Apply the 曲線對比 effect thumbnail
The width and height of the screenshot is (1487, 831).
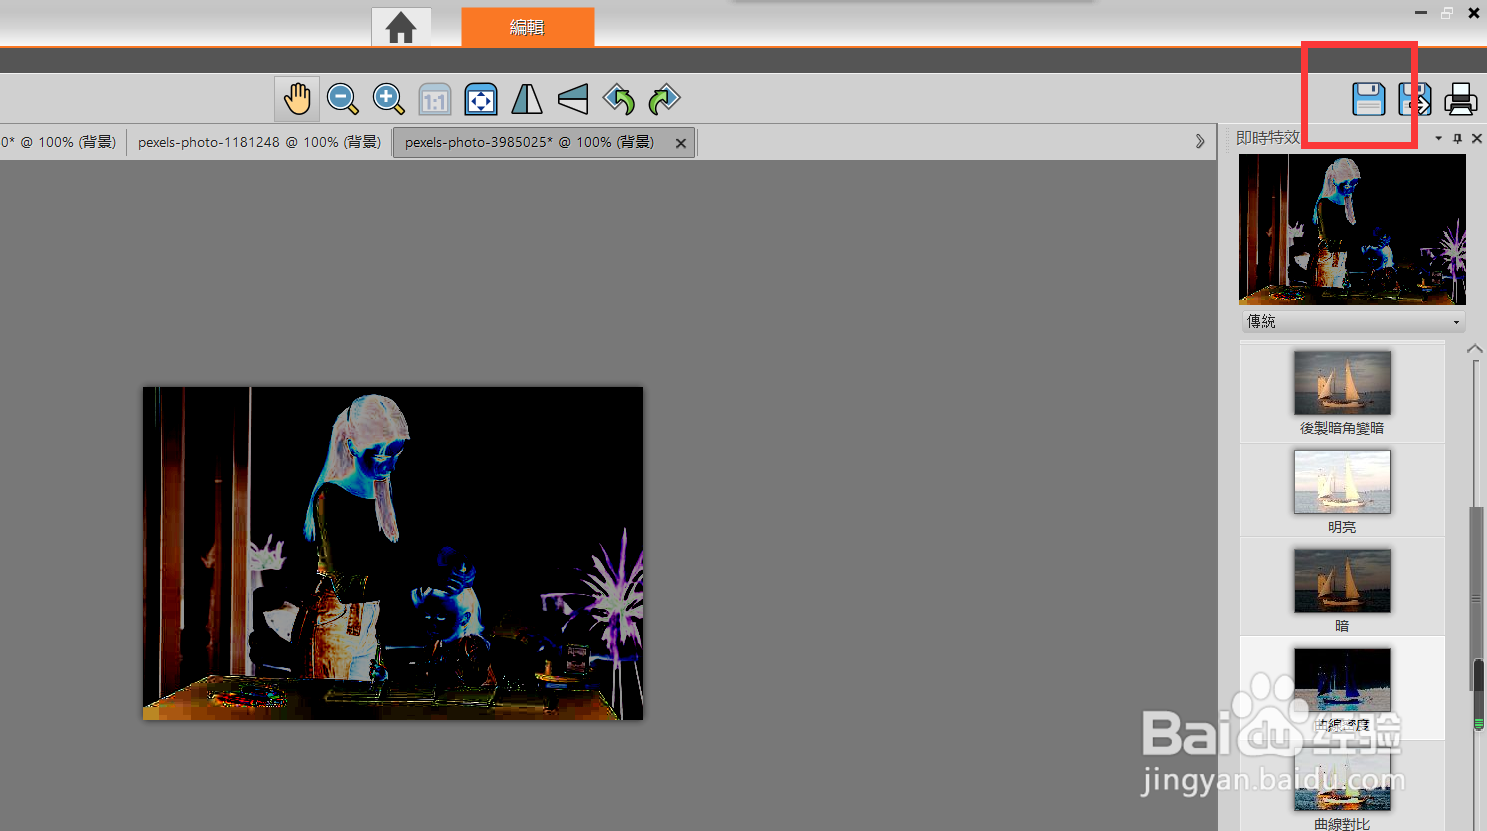point(1342,779)
